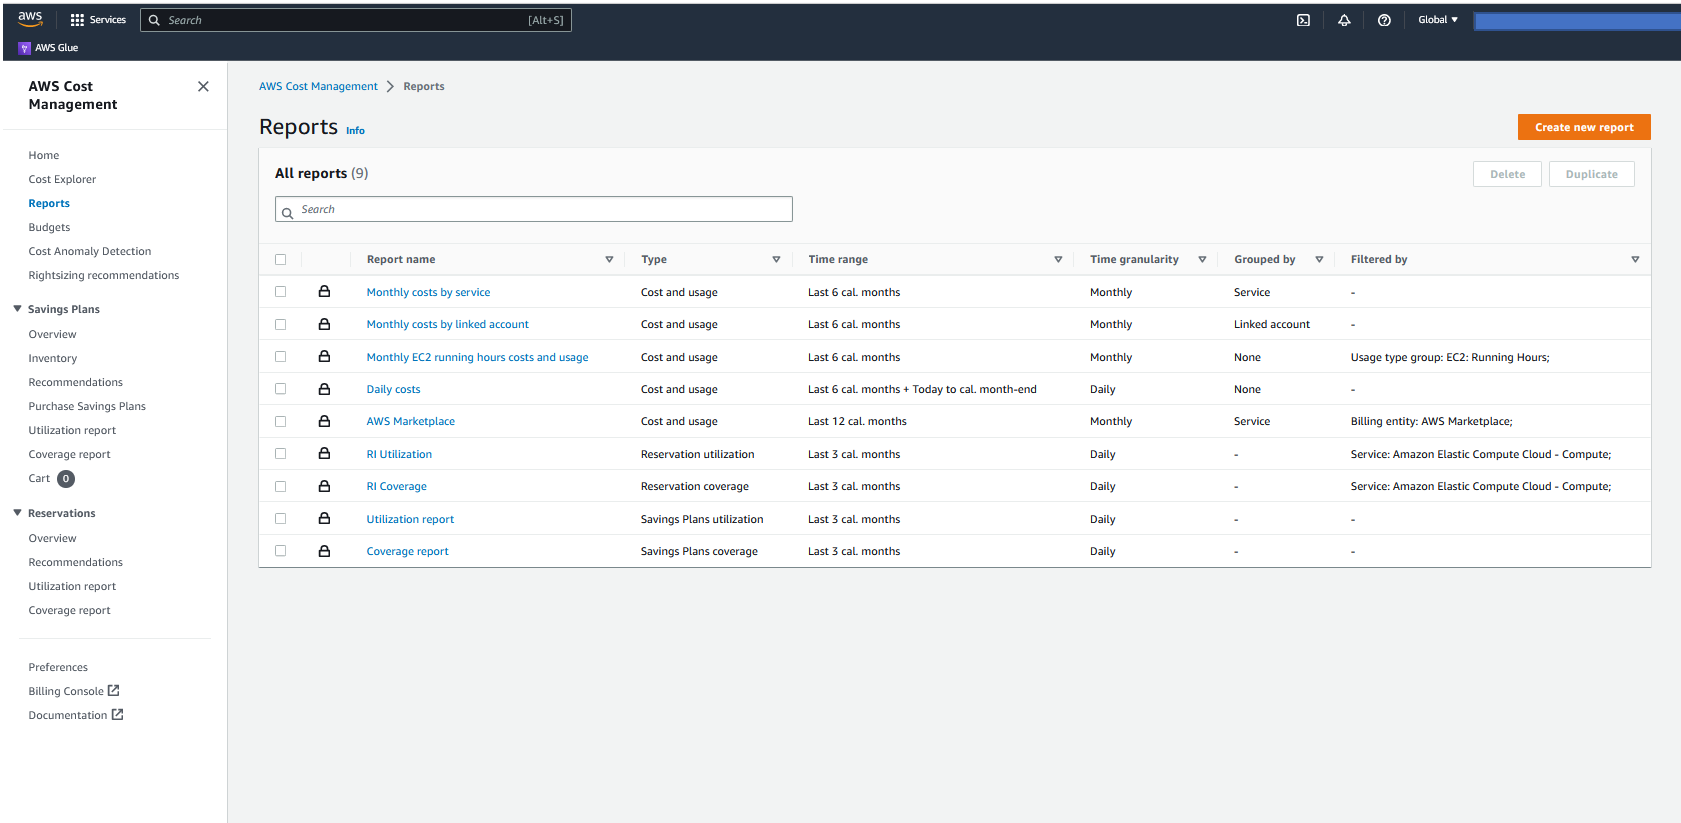Open Rightsizing recommendations page
Viewport: 1681px width, 823px height.
[104, 275]
